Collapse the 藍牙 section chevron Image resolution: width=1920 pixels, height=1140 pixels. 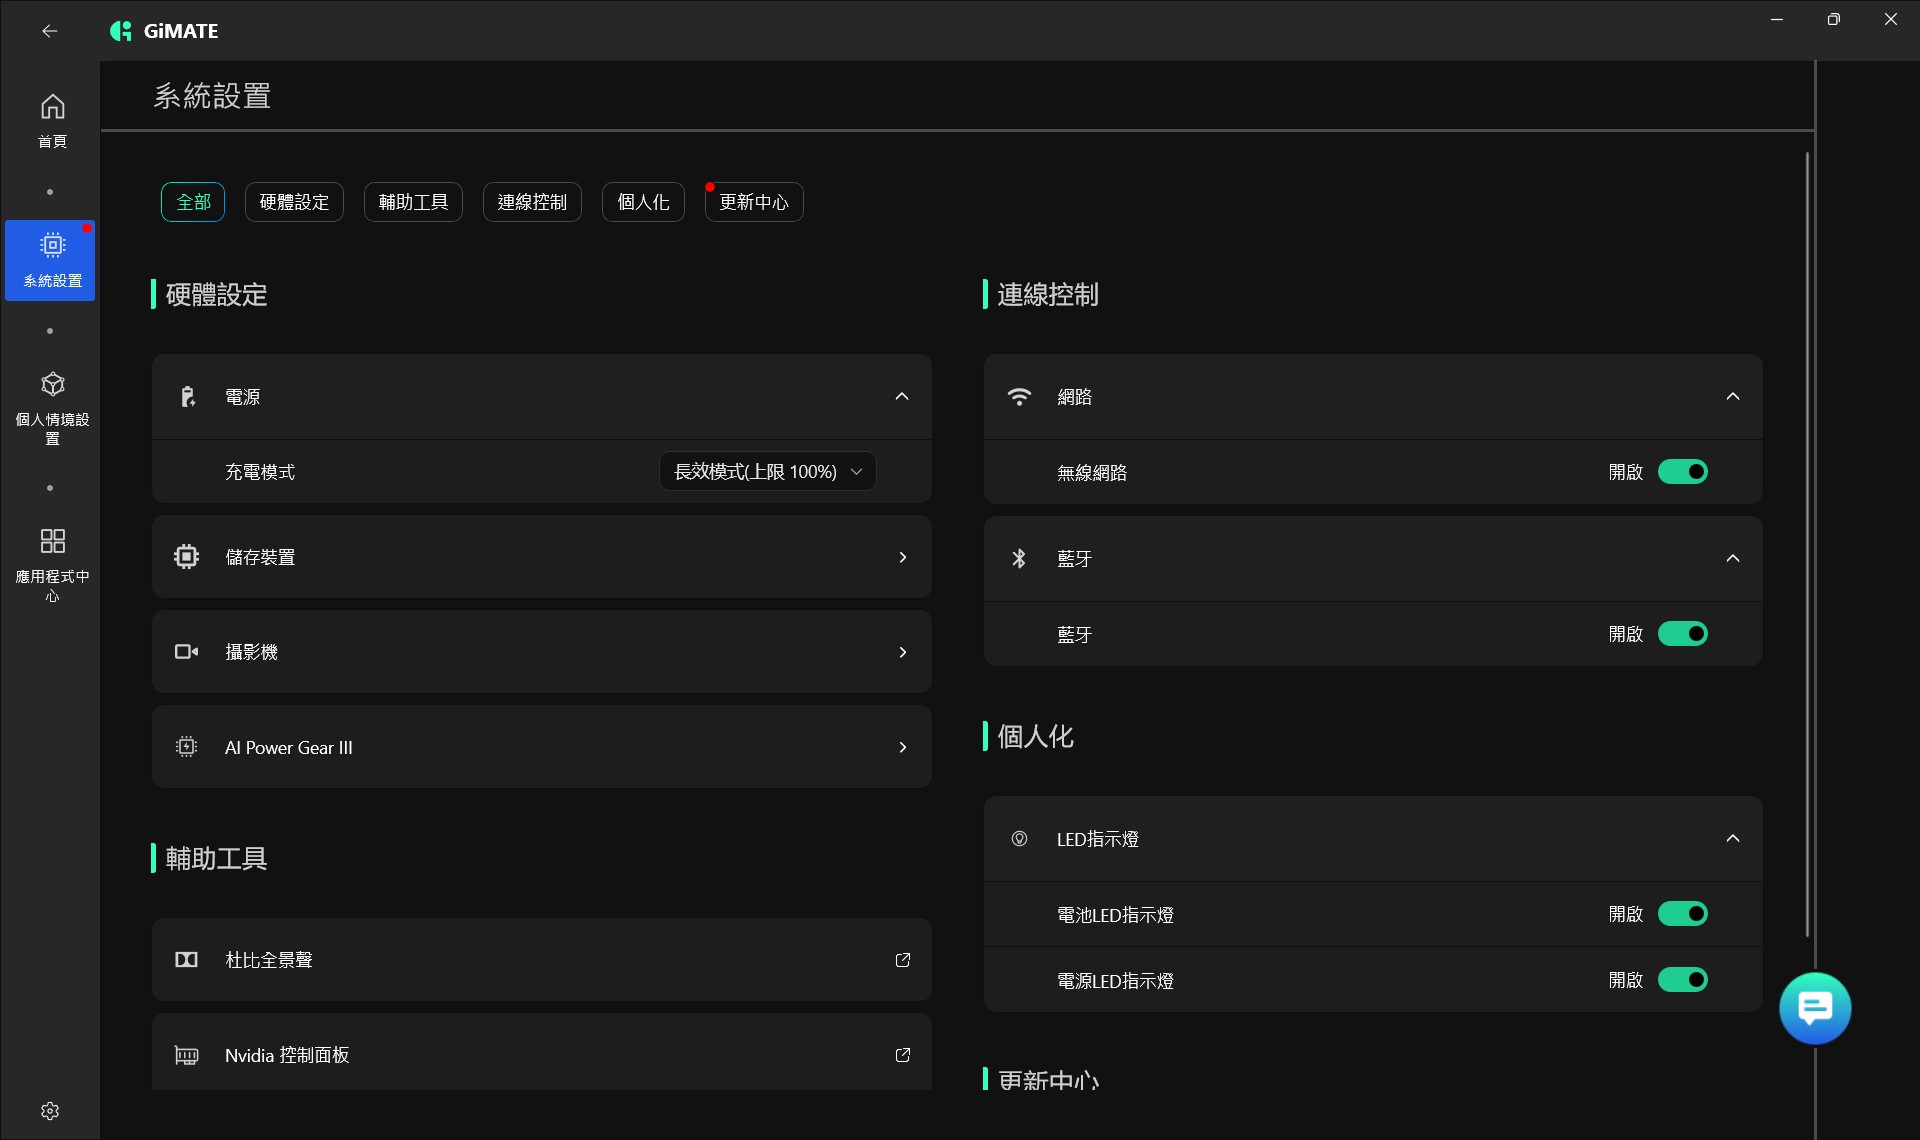tap(1733, 558)
